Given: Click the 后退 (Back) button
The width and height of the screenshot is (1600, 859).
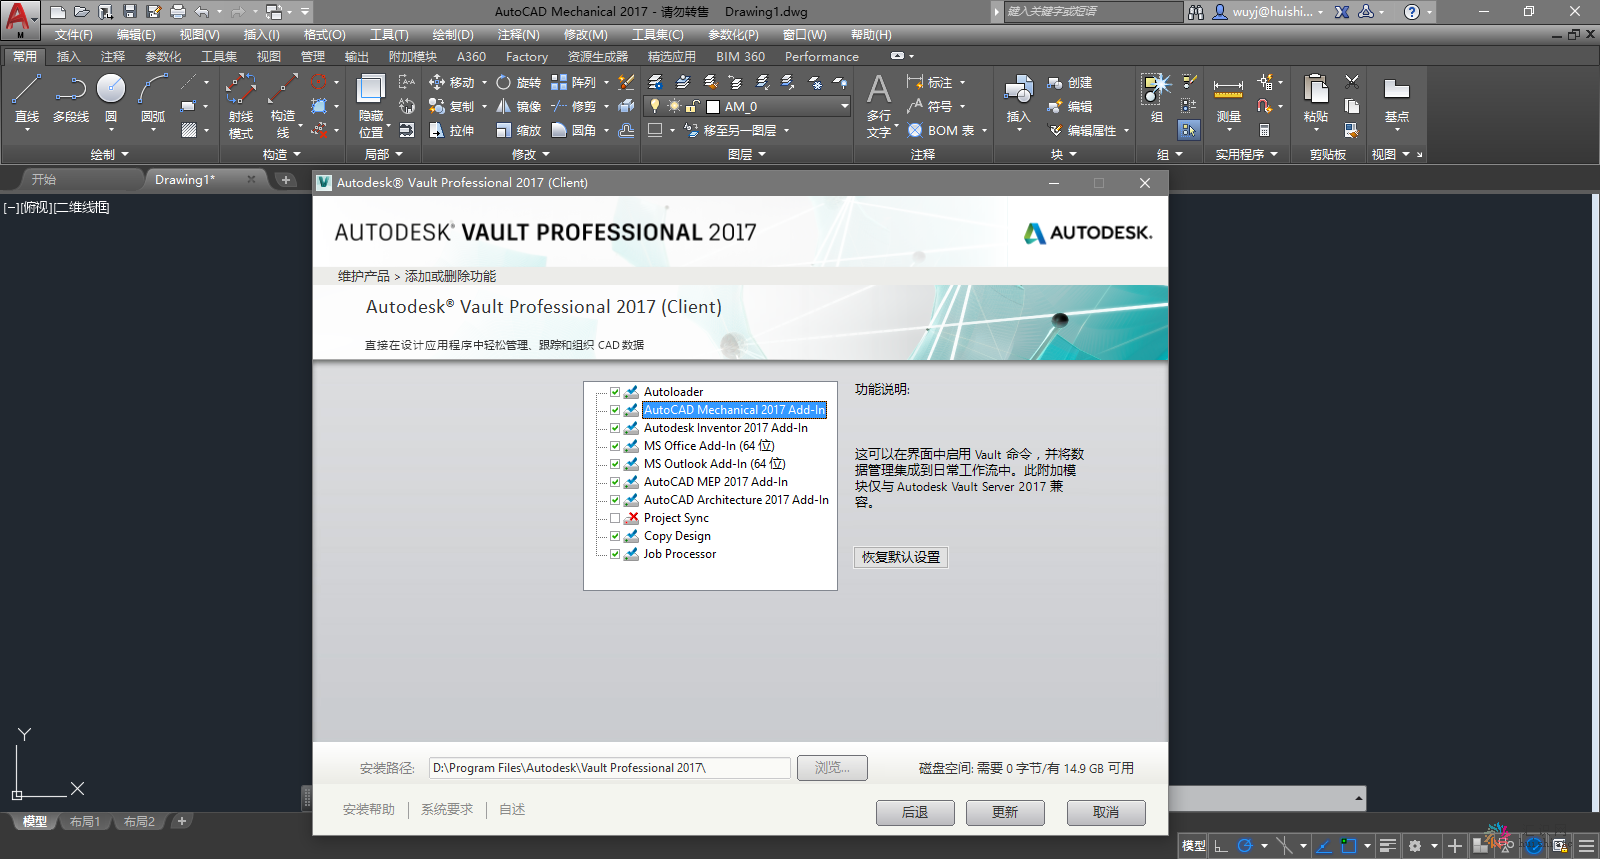Looking at the screenshot, I should 915,812.
